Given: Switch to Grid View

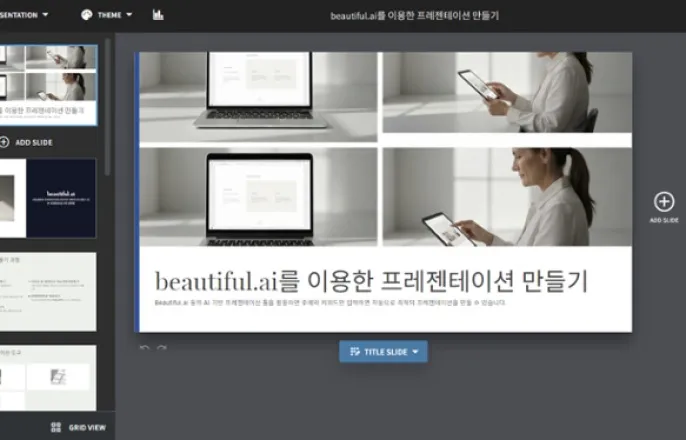Looking at the screenshot, I should point(79,427).
